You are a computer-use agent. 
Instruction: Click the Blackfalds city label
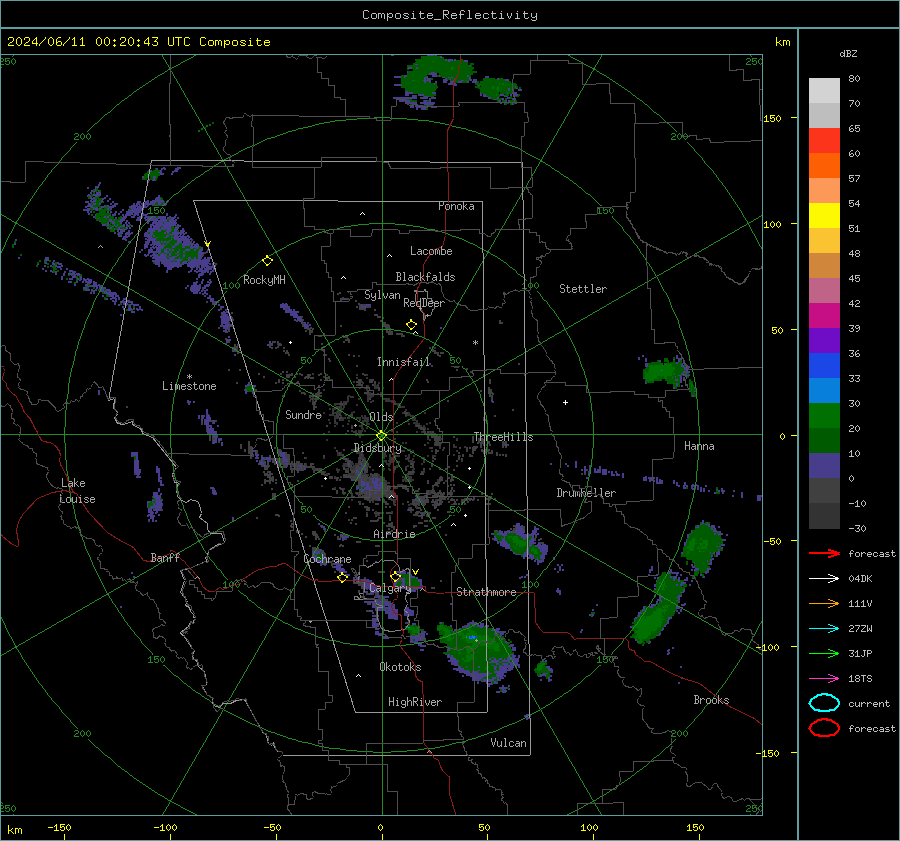point(425,277)
